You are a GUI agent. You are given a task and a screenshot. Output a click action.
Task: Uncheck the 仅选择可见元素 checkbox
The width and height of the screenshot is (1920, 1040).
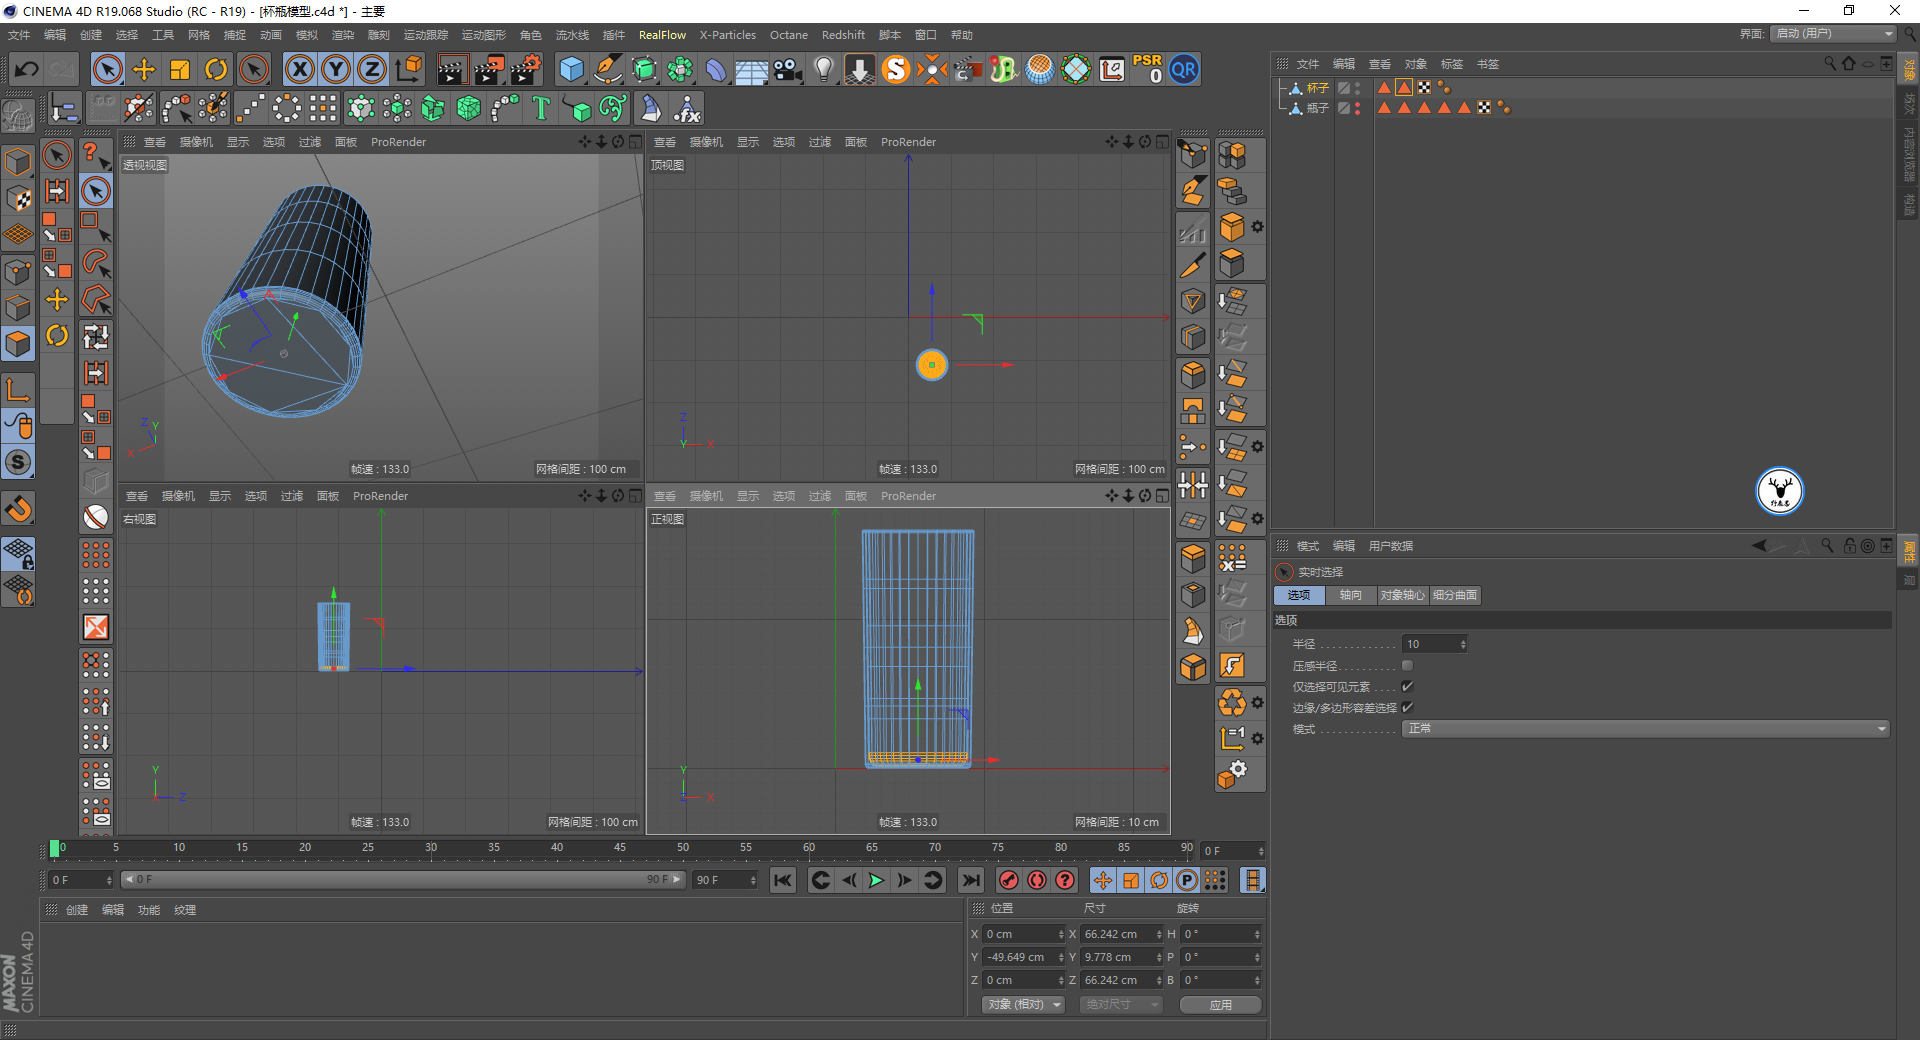pyautogui.click(x=1407, y=687)
